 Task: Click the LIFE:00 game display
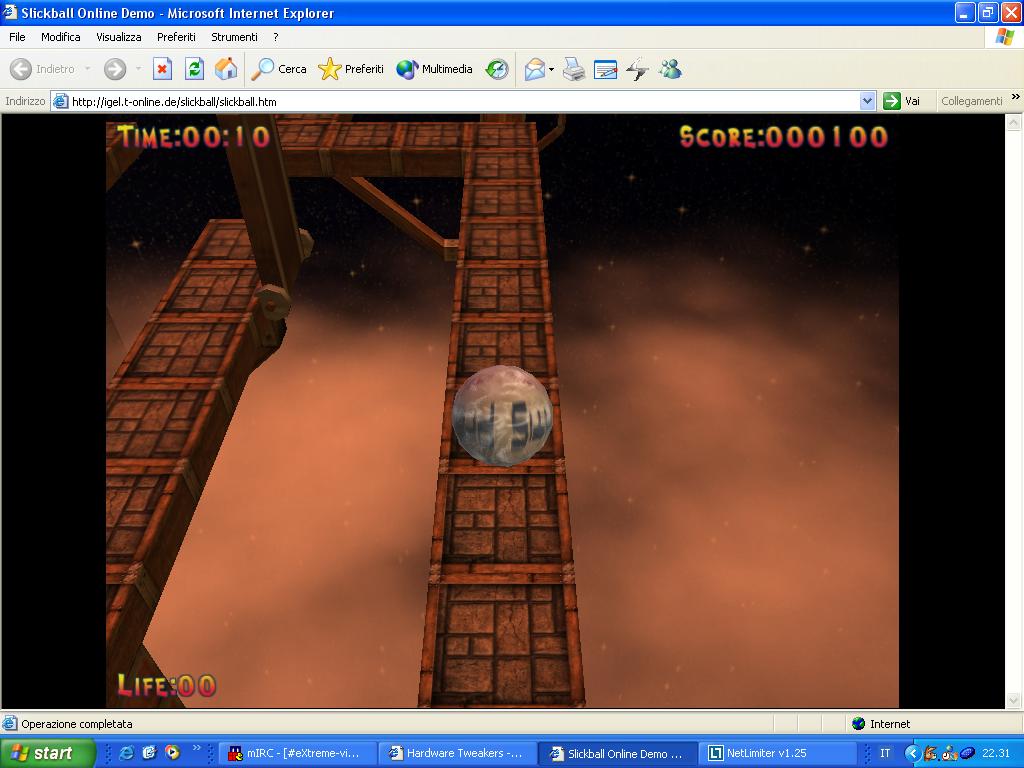[x=167, y=685]
